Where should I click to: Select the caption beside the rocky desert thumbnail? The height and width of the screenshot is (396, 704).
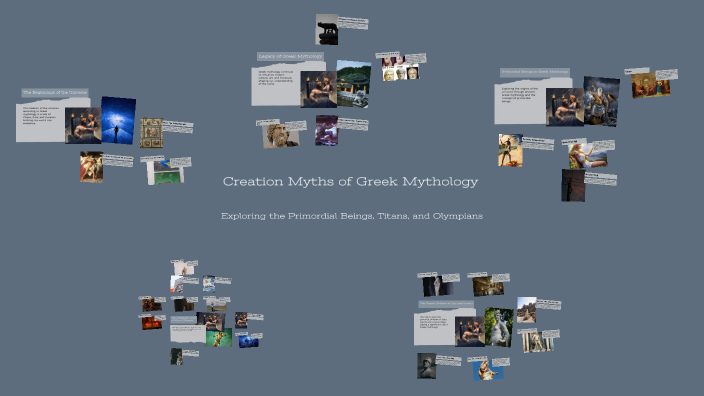tap(548, 304)
